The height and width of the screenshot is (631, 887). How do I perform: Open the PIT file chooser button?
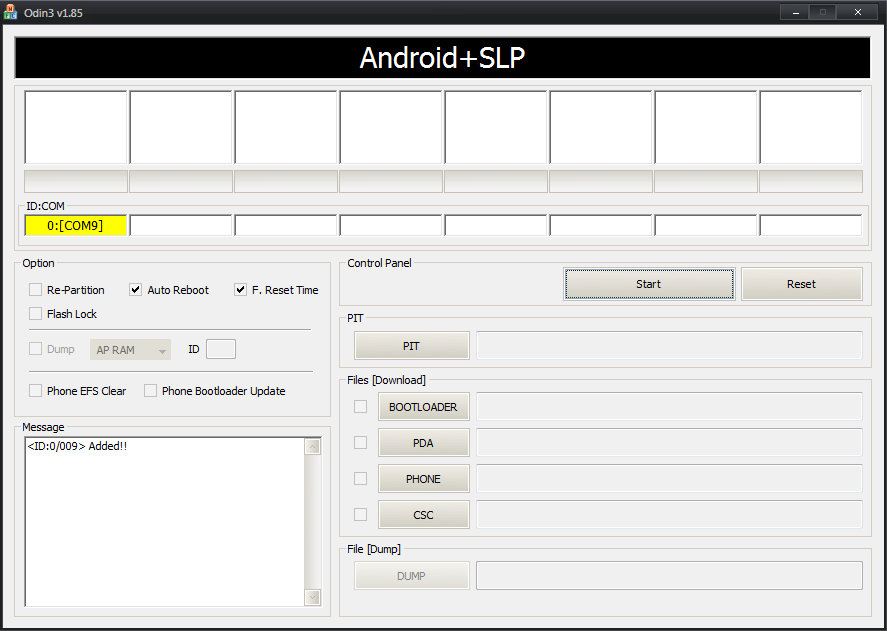coord(411,346)
